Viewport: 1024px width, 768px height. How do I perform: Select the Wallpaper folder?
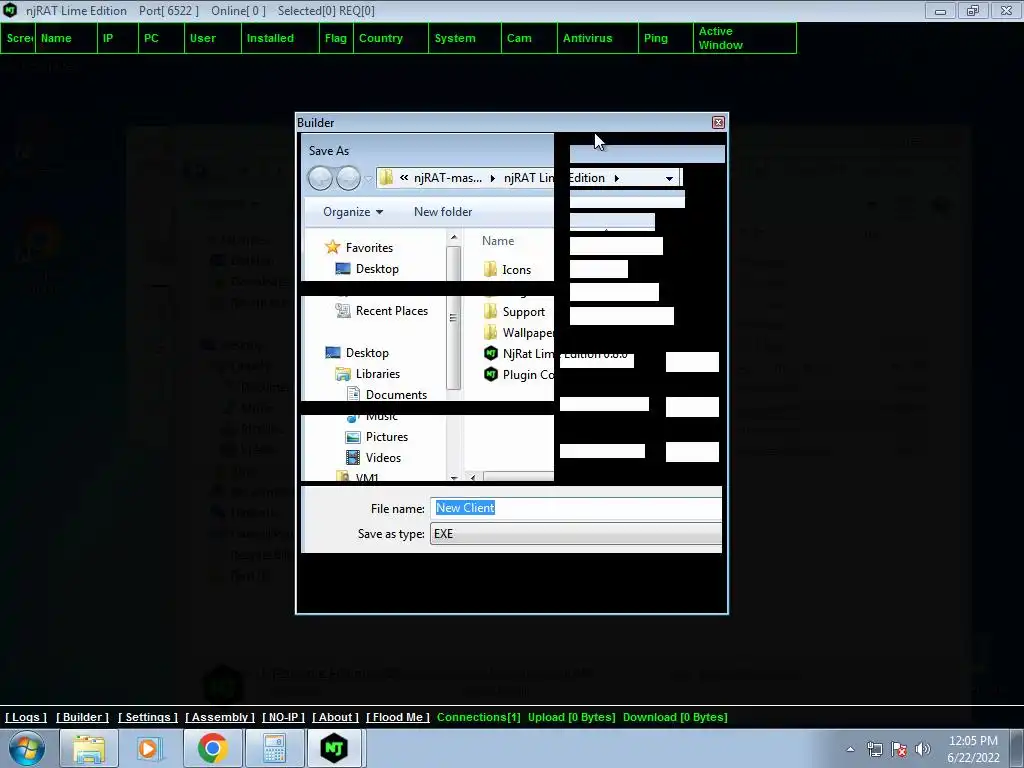coord(519,332)
